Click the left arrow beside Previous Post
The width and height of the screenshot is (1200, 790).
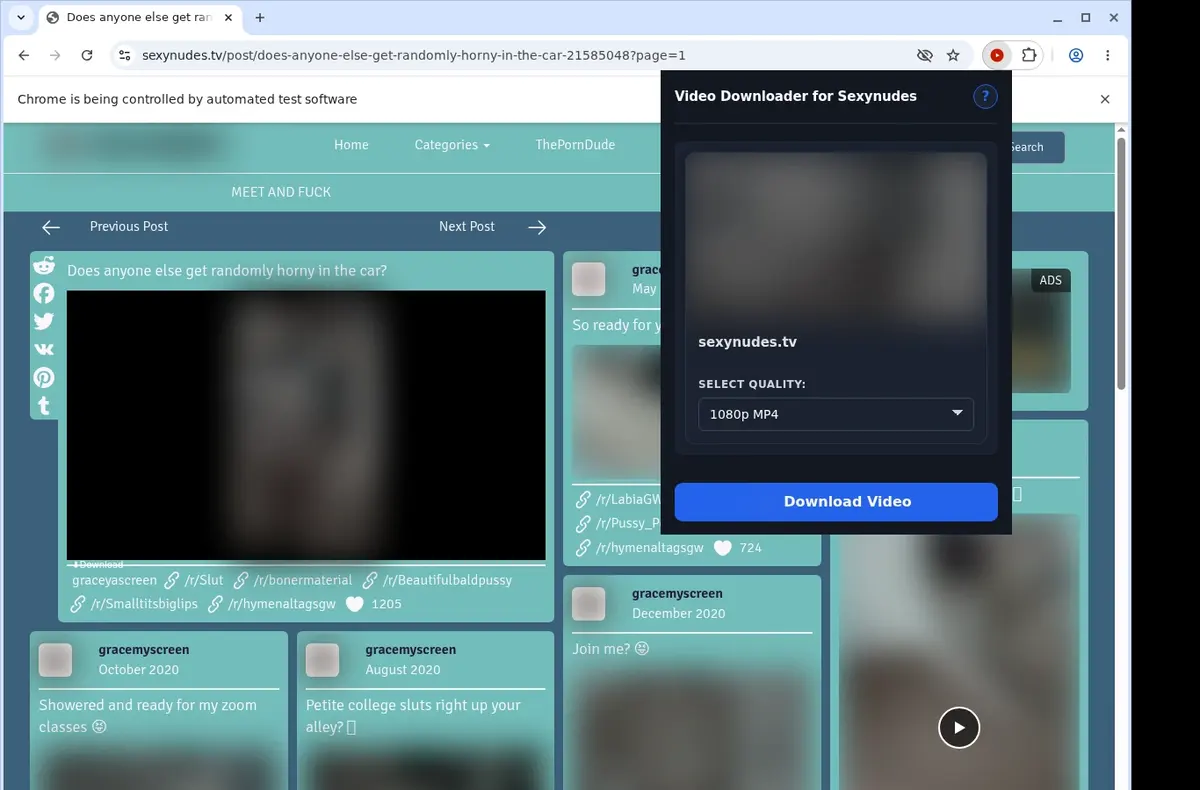coord(51,227)
